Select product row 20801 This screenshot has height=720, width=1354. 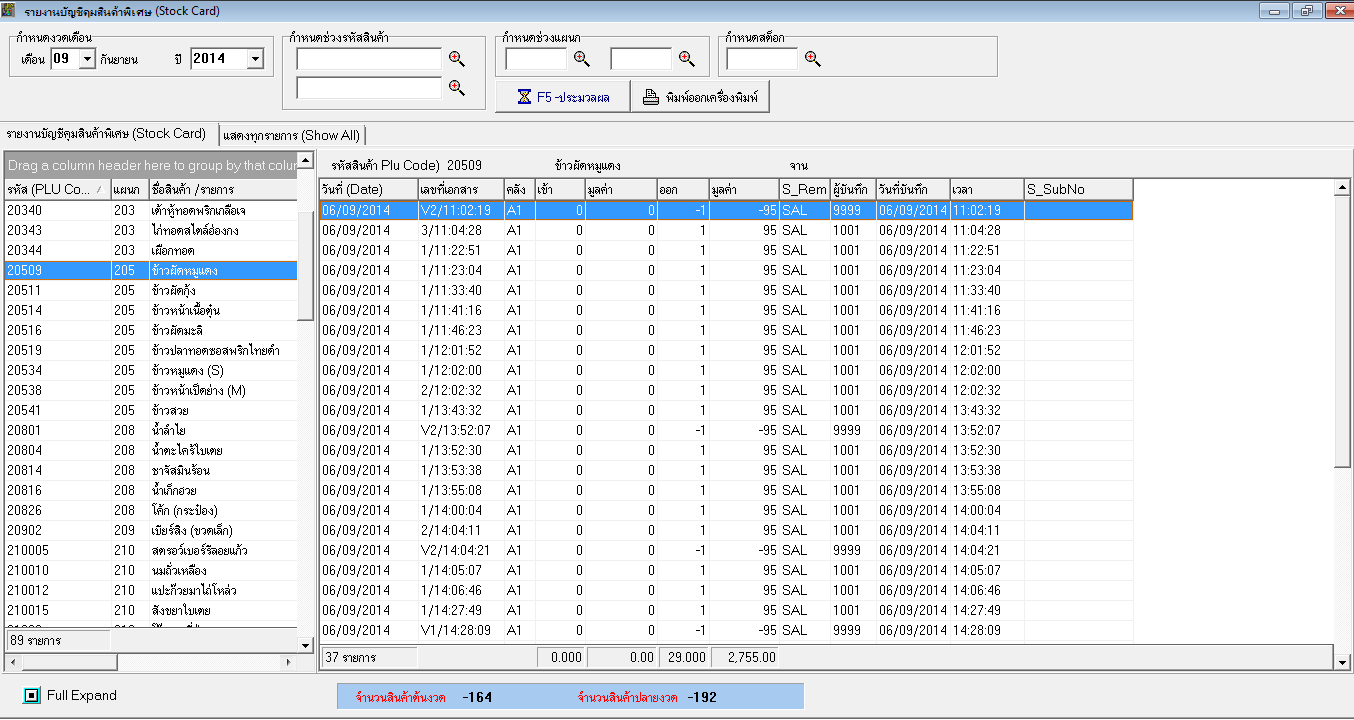[151, 430]
